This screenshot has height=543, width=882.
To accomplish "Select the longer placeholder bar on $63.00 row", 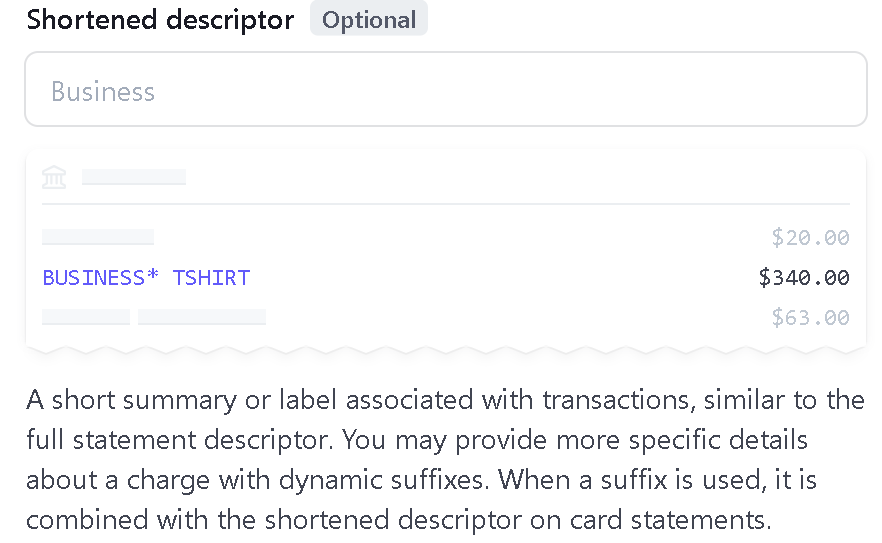I will coord(202,317).
